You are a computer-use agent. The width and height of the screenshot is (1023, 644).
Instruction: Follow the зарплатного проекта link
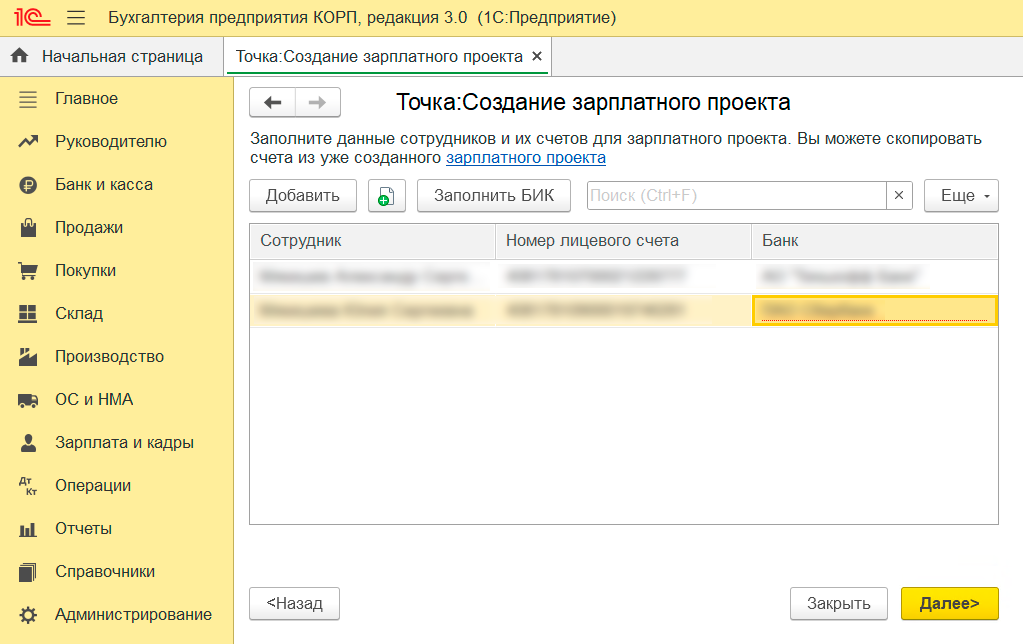point(525,158)
